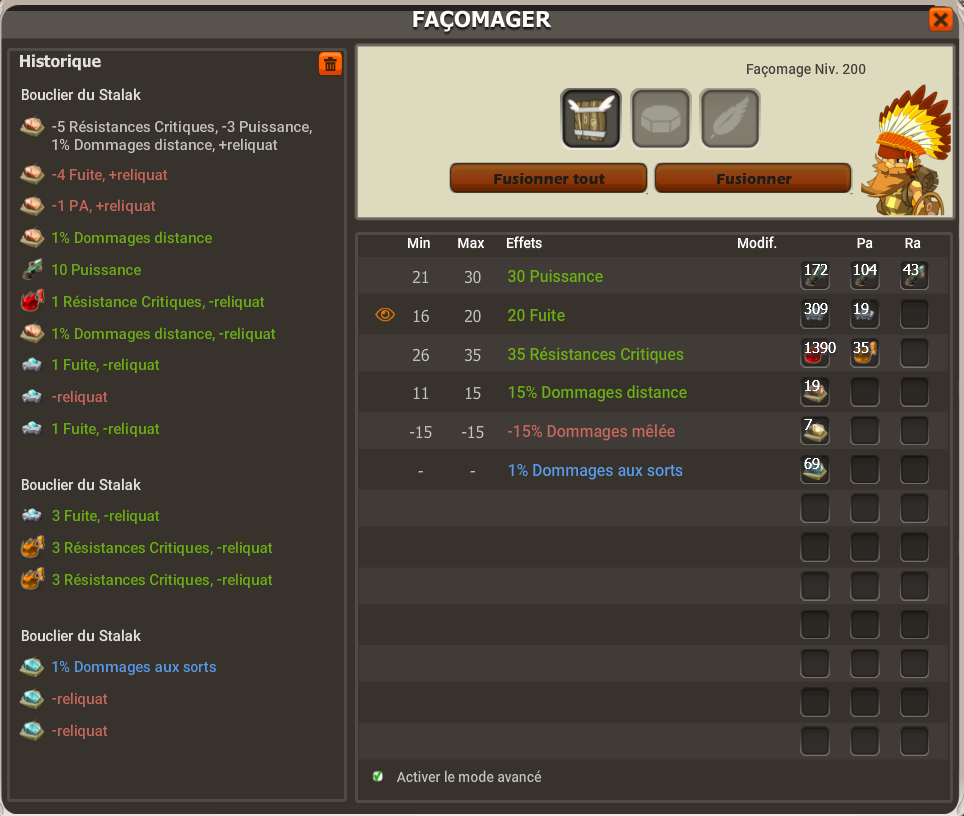Use the 19 Dommages distance rune
This screenshot has width=964, height=816.
point(815,392)
